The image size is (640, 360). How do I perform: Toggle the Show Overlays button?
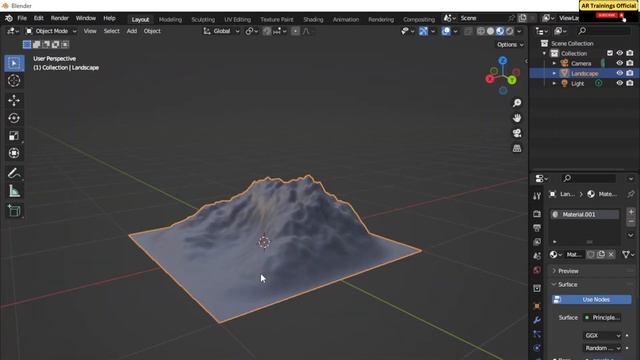446,31
